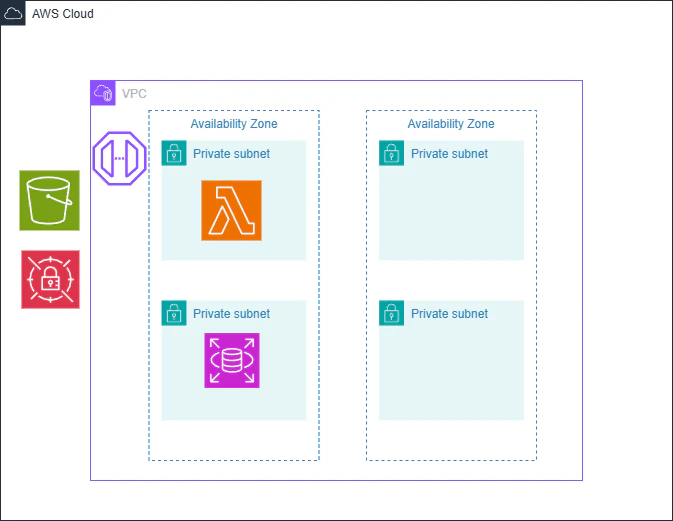Select the VPC label text
673x521 pixels.
coord(134,94)
